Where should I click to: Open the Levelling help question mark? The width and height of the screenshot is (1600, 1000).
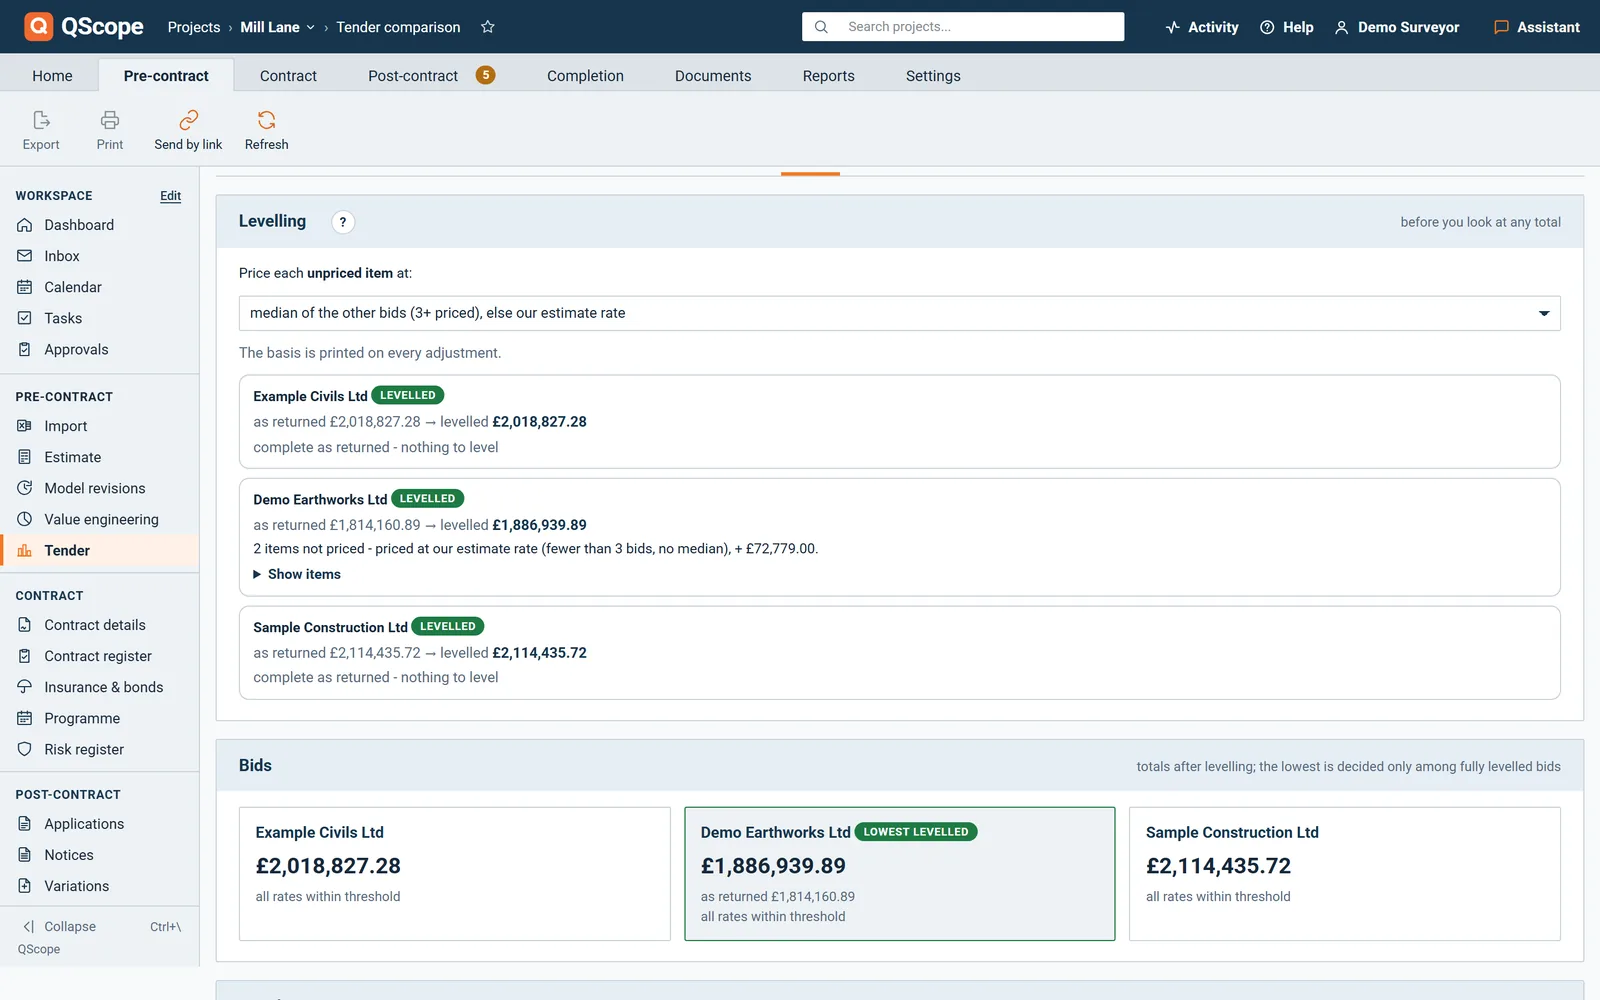pos(343,222)
